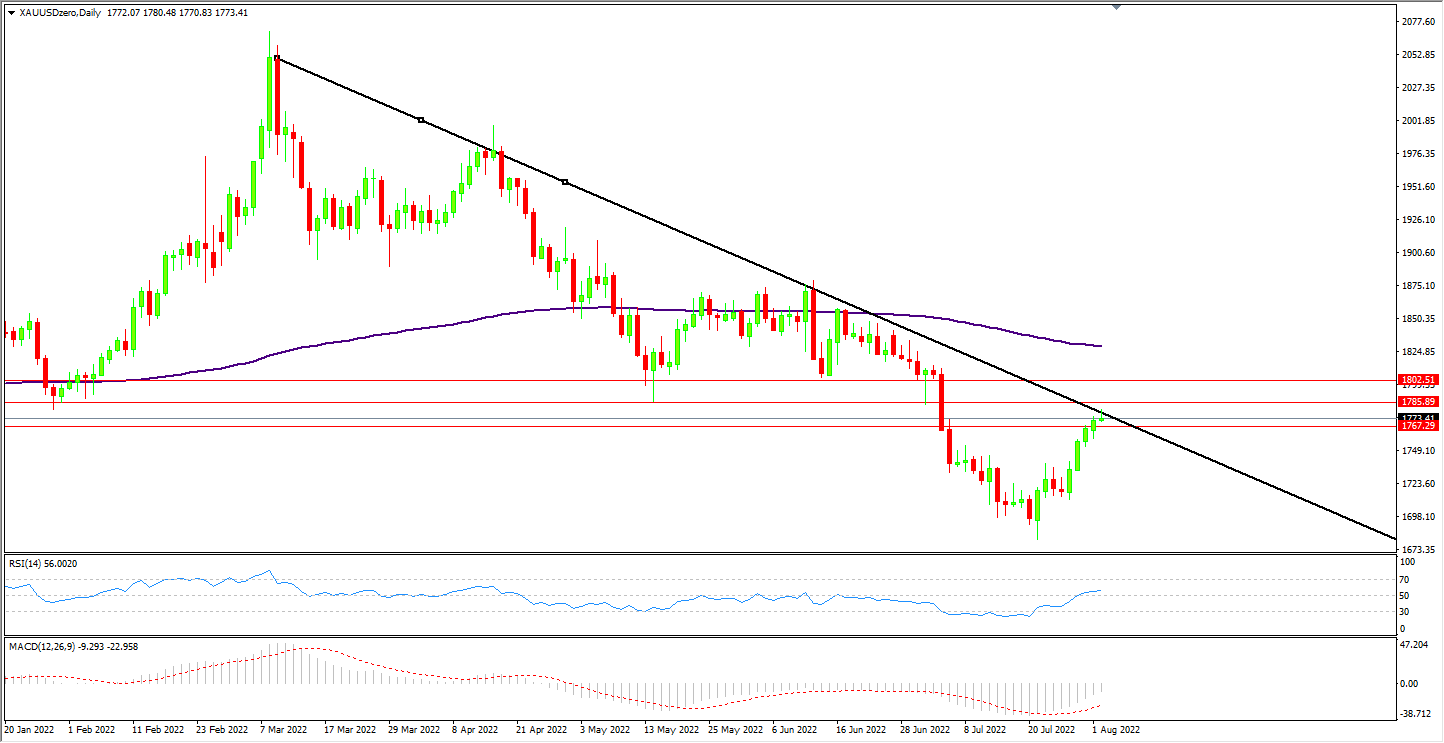Screen dimensions: 1444x743
Task: Click the 1773.41 current price label
Action: 1419,417
